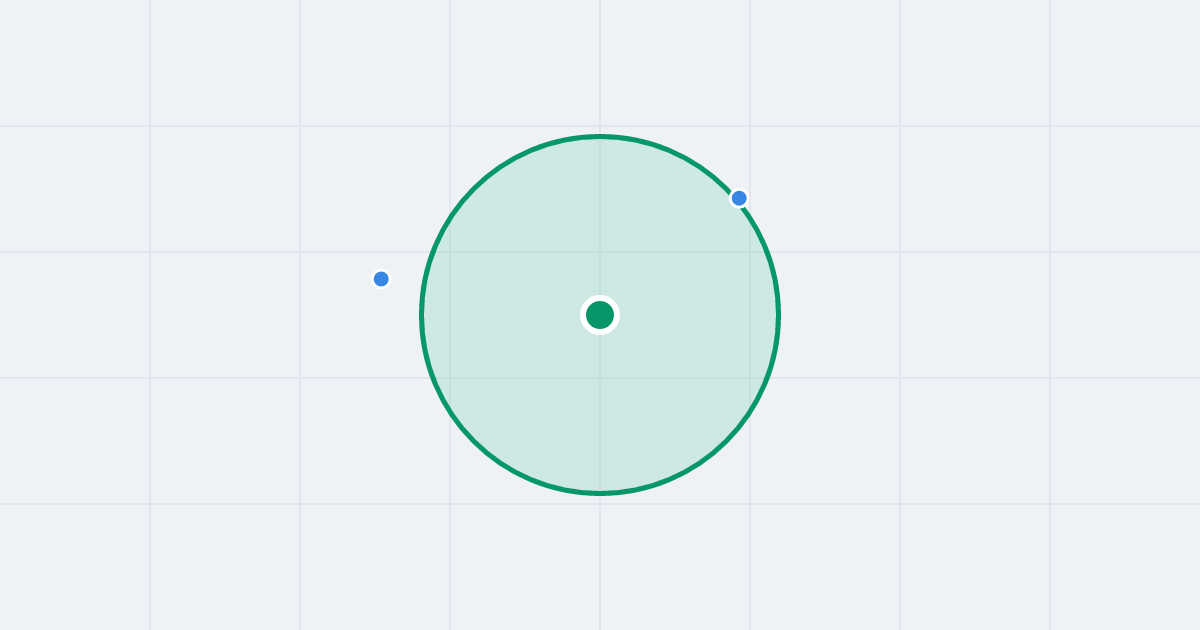Click the blue dot outside the green circle
This screenshot has height=630, width=1200.
[381, 279]
